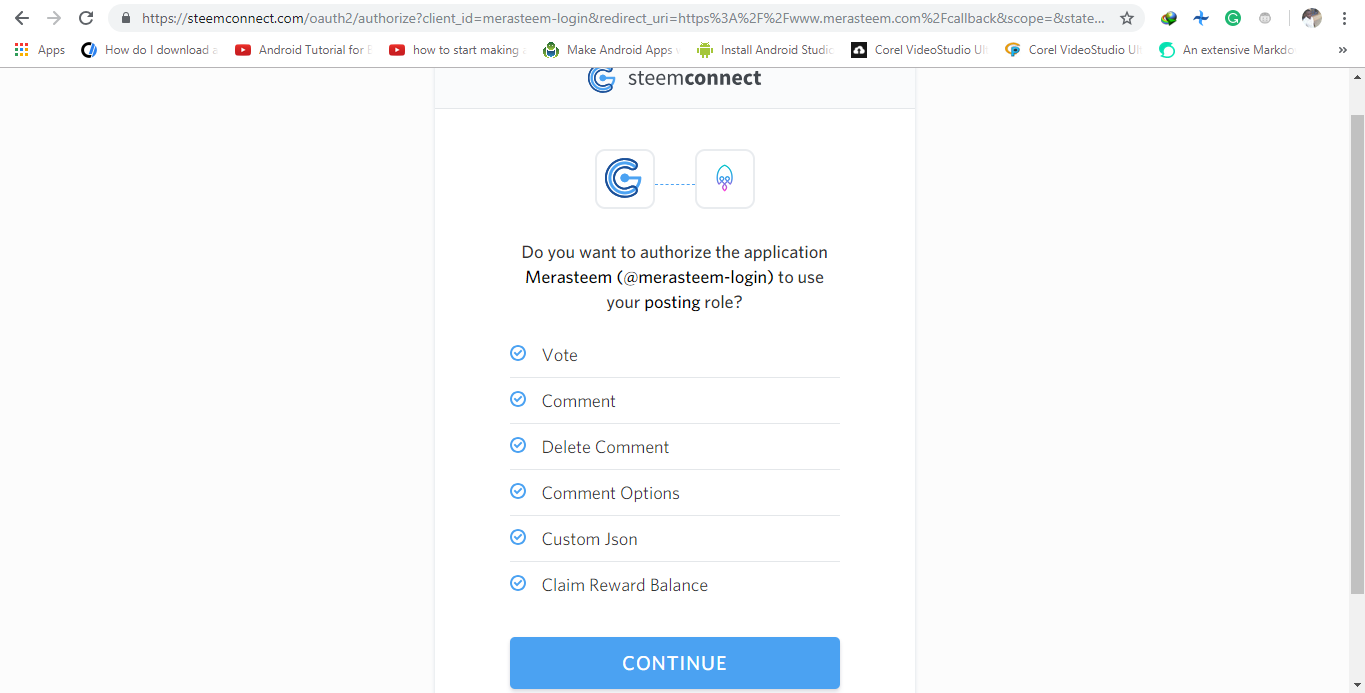The height and width of the screenshot is (693, 1365).
Task: Click the page's vertical scrollbar
Action: (x=1357, y=350)
